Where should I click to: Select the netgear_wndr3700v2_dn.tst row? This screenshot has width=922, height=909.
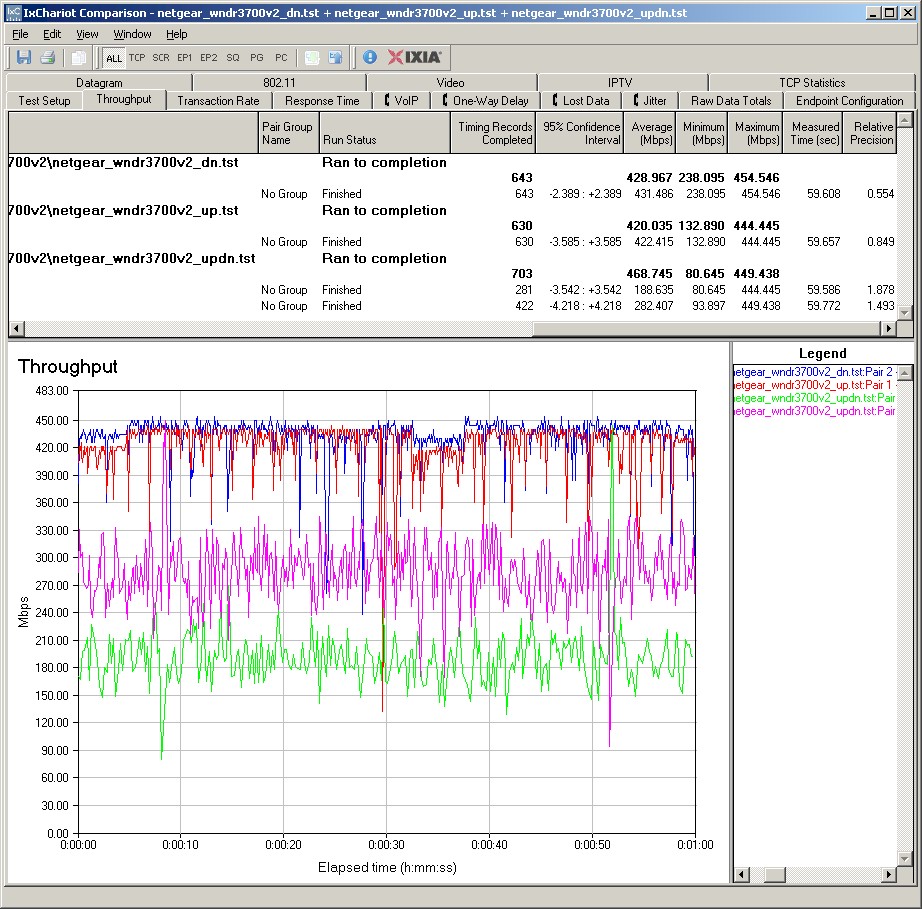pyautogui.click(x=452, y=162)
